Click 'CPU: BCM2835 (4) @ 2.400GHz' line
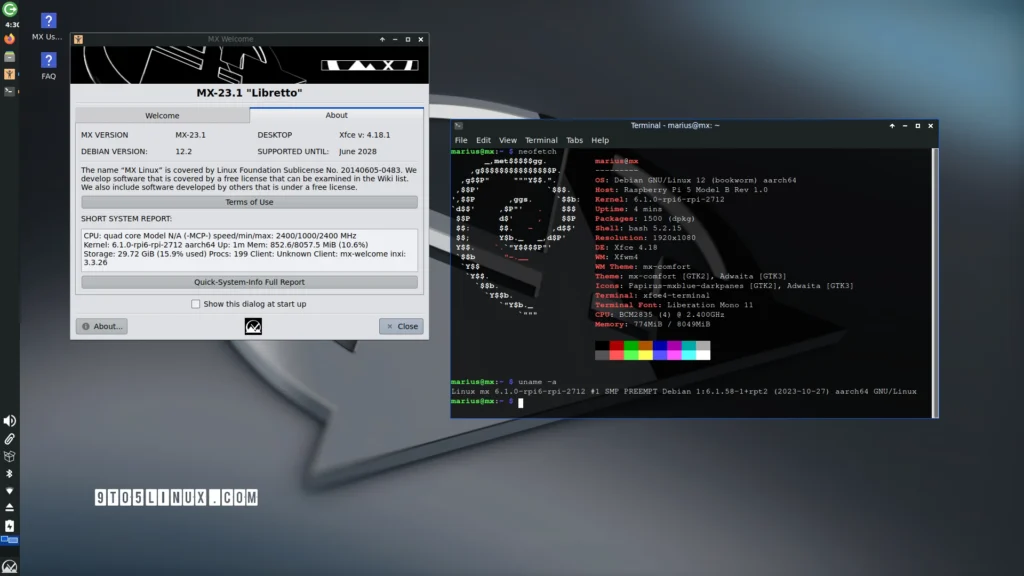The height and width of the screenshot is (576, 1024). coord(660,314)
